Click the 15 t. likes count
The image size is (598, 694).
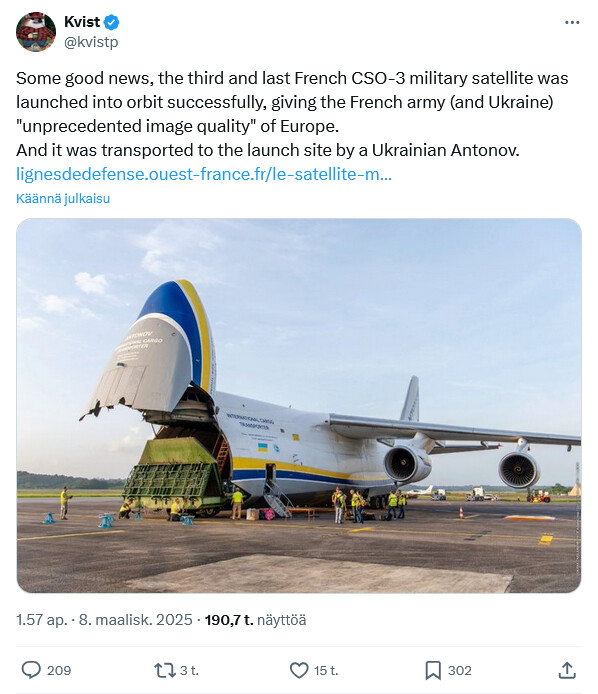pos(326,671)
